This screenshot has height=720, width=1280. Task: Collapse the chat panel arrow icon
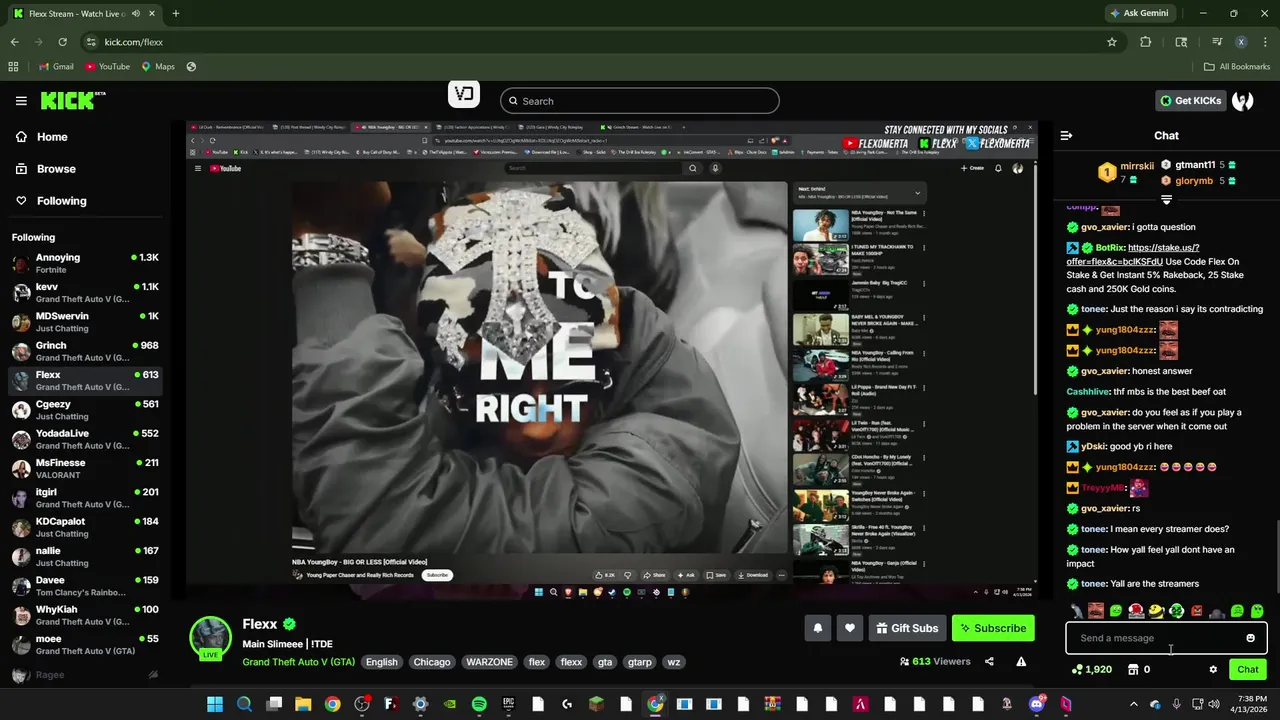[1066, 135]
